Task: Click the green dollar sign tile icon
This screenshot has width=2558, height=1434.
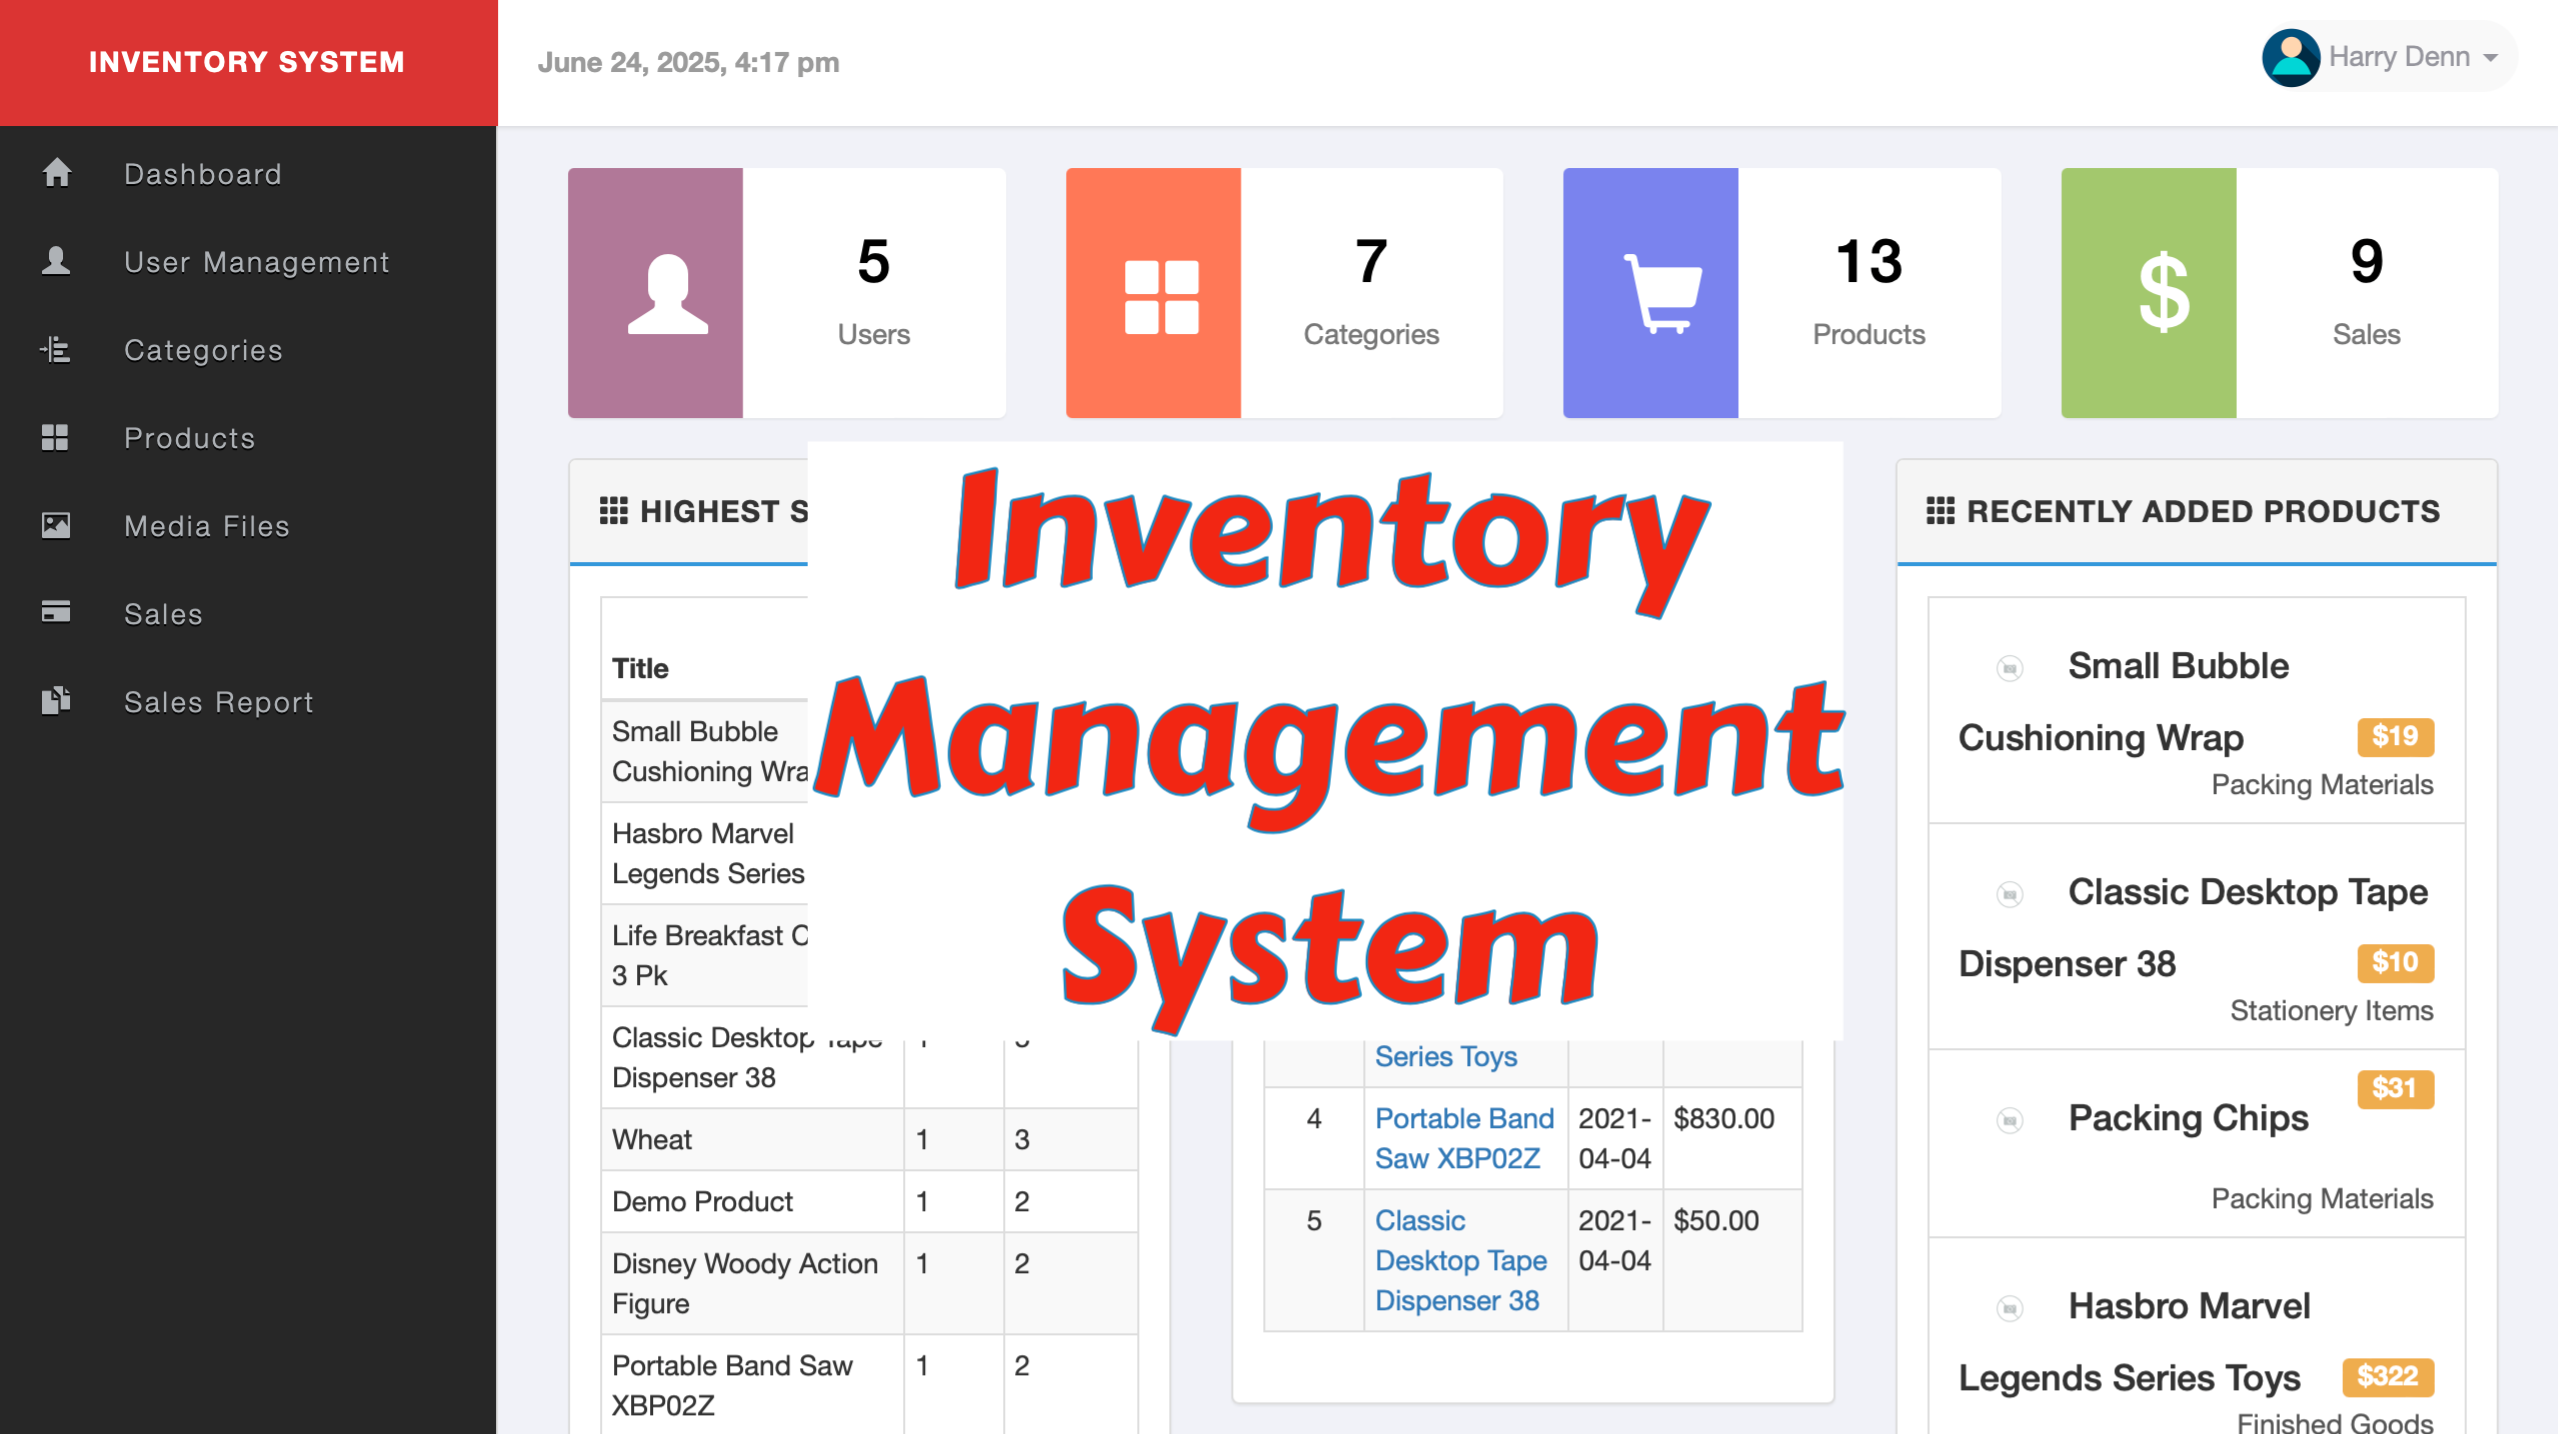Action: (x=2163, y=292)
